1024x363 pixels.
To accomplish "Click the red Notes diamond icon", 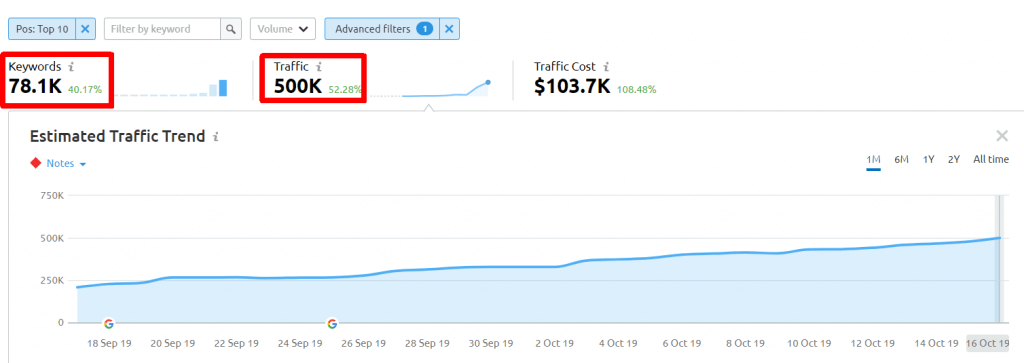I will (x=36, y=163).
